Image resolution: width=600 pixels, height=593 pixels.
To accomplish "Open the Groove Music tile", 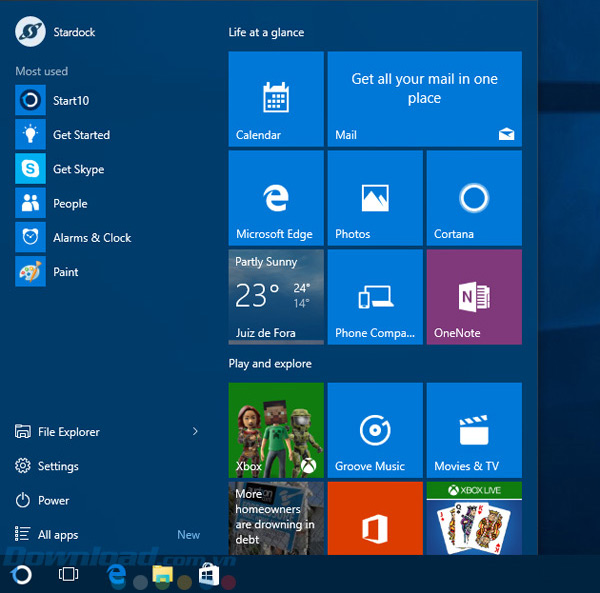I will pyautogui.click(x=375, y=430).
